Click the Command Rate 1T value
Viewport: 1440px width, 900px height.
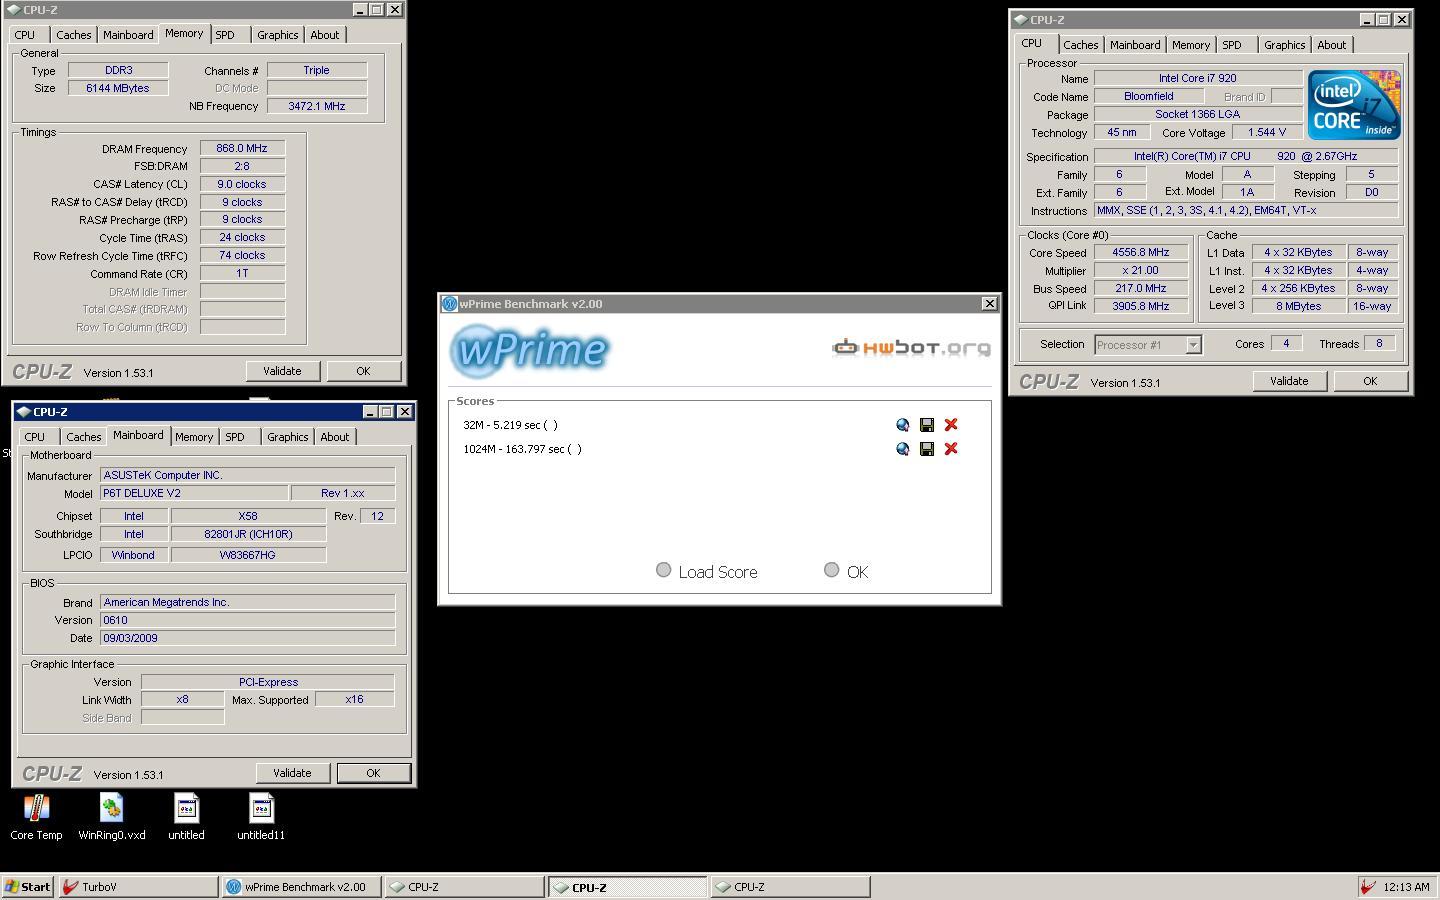pos(242,273)
